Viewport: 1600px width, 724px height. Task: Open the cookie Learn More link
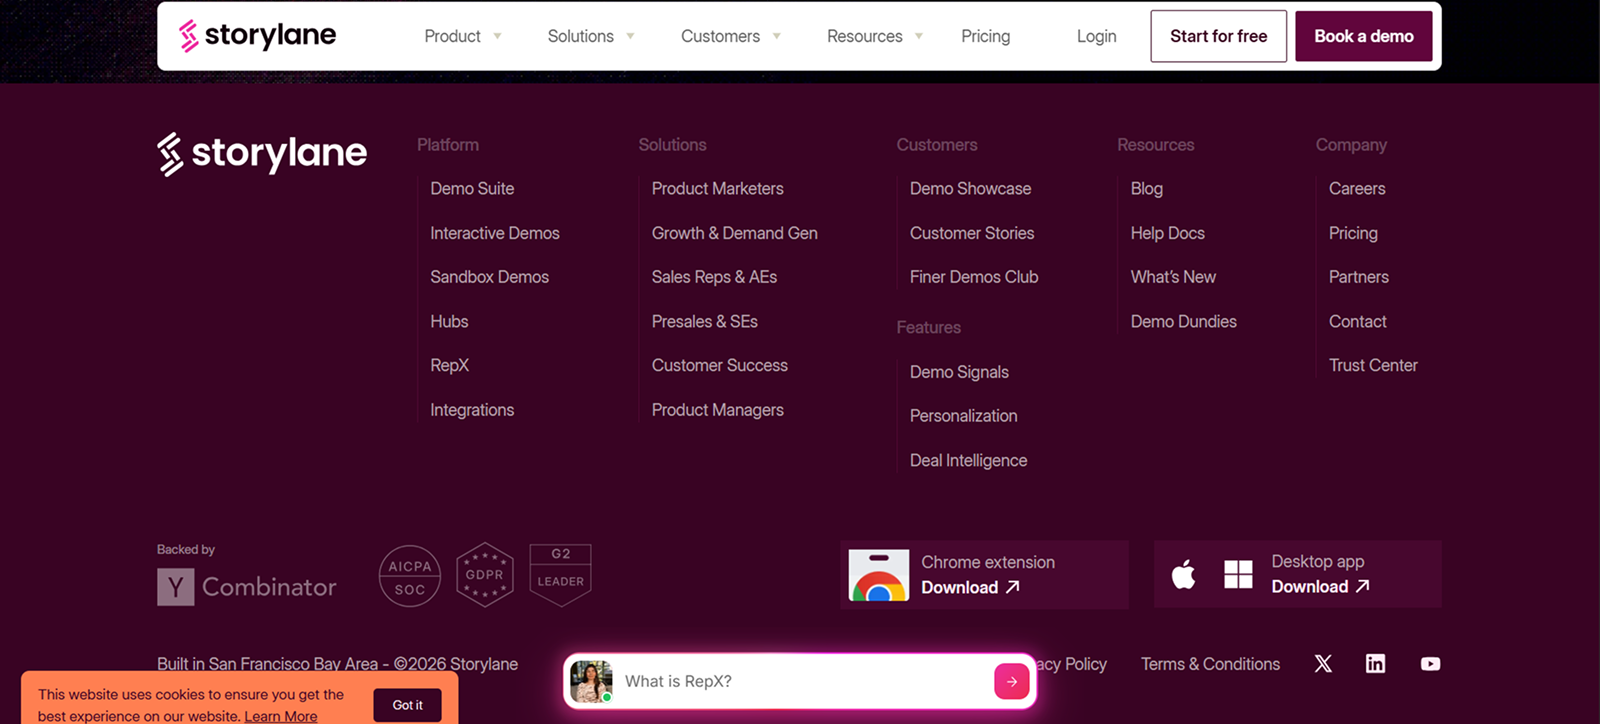(x=281, y=716)
